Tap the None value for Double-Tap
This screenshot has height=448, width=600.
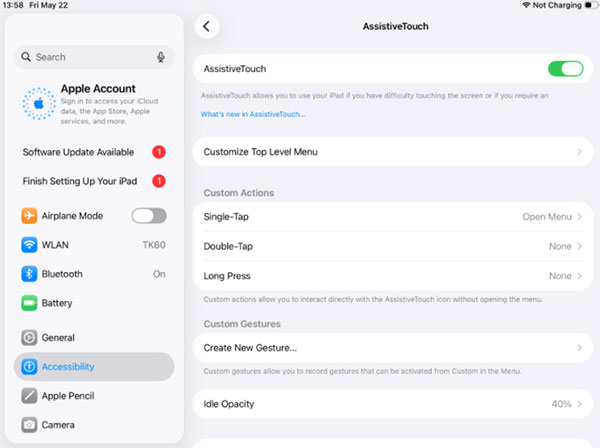560,246
